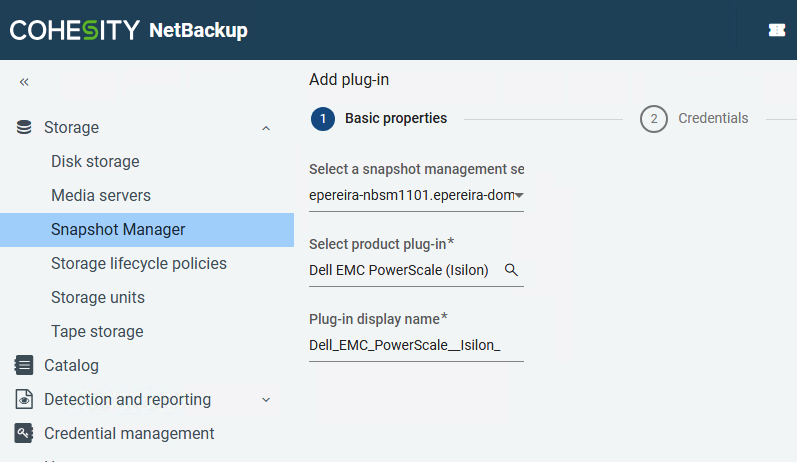Click the Plug-in display name field
Image resolution: width=797 pixels, height=462 pixels.
415,346
